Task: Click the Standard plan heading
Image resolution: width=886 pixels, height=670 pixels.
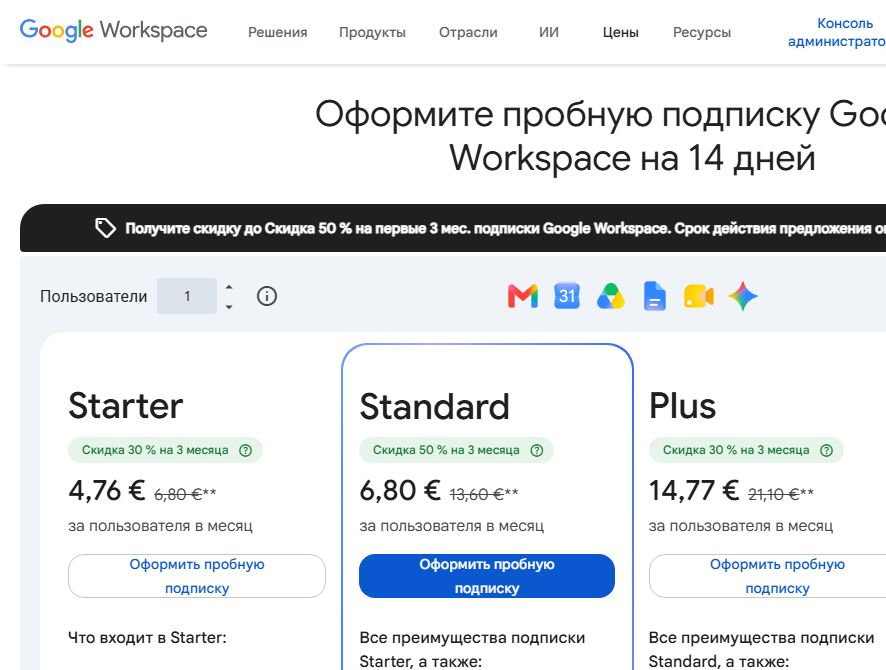Action: tap(435, 406)
